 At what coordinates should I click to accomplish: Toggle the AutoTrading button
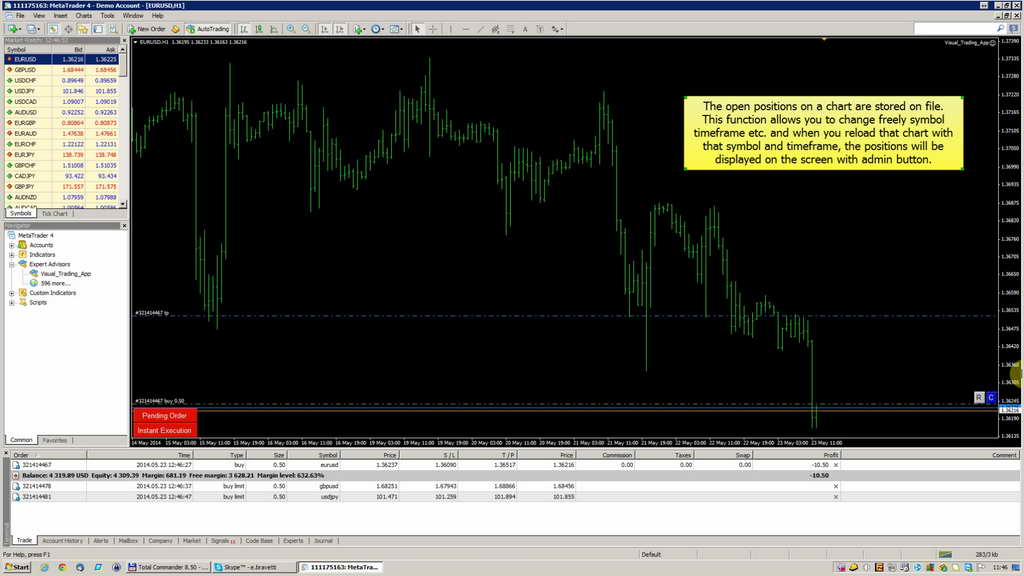tap(208, 29)
